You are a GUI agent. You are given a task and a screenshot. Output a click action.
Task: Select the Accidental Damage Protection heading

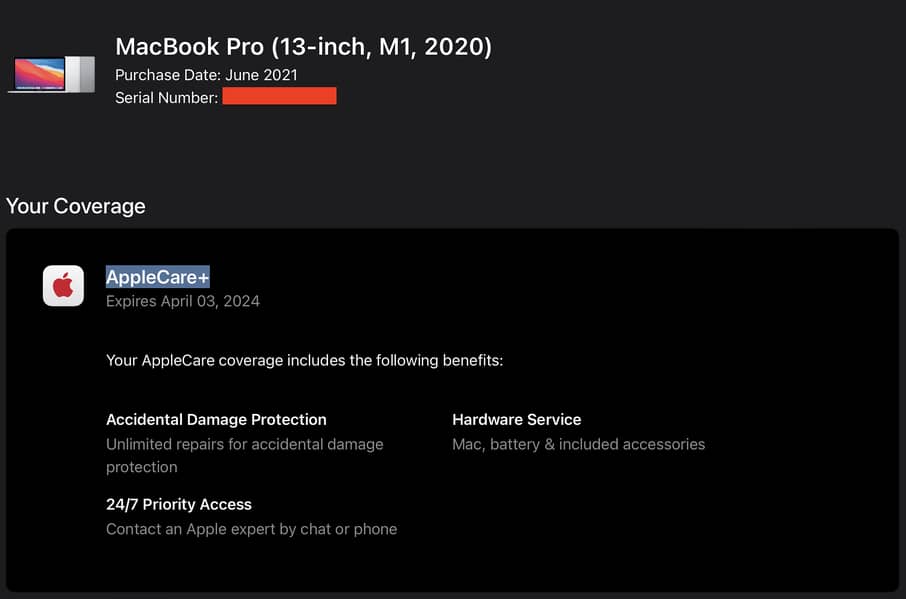[216, 419]
